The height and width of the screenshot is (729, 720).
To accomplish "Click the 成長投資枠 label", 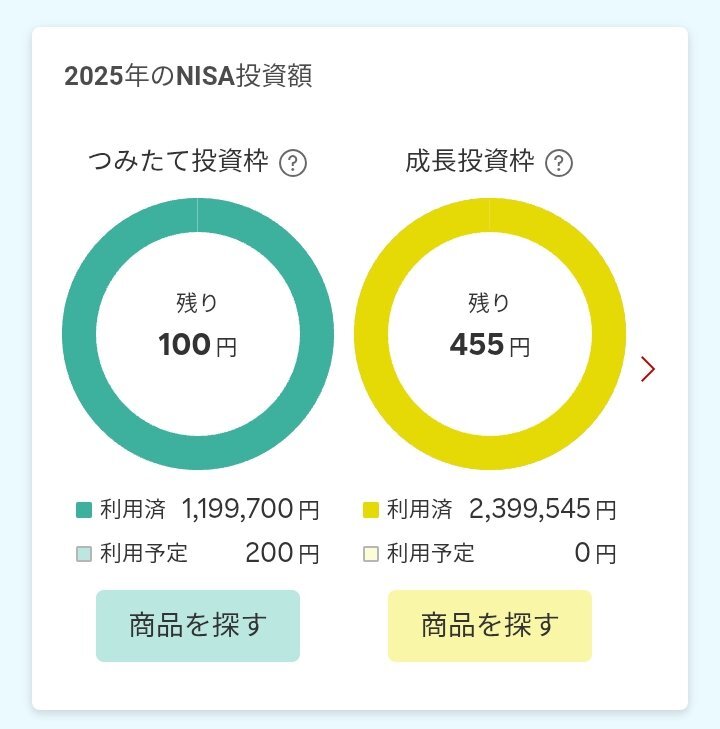I will tap(470, 162).
